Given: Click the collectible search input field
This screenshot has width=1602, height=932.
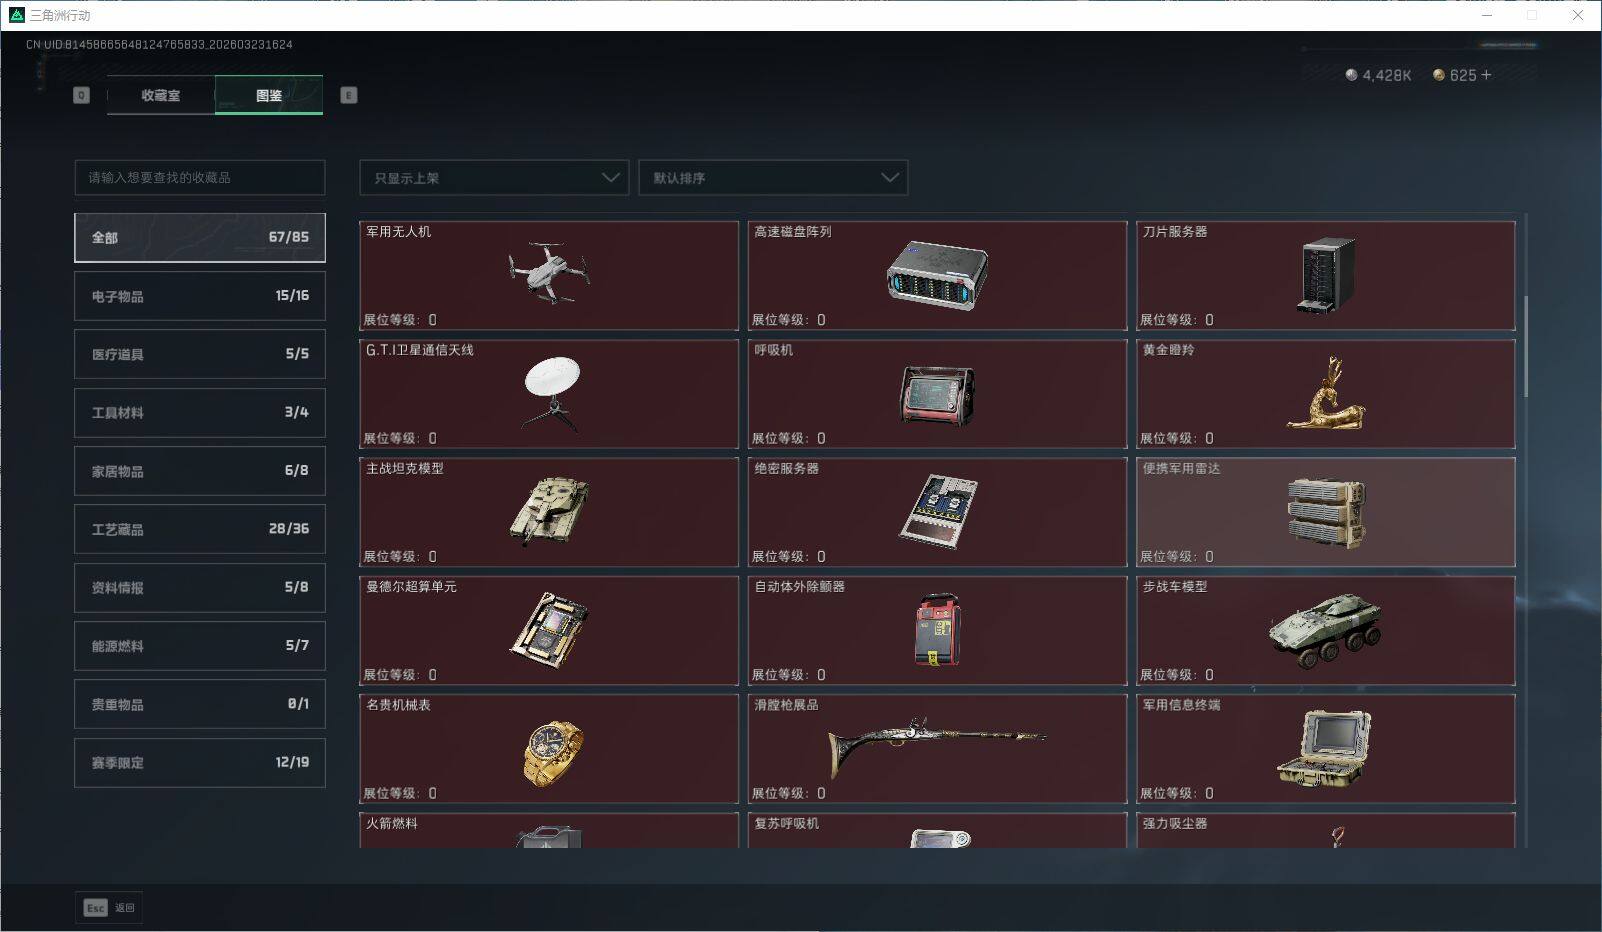Looking at the screenshot, I should [x=199, y=177].
